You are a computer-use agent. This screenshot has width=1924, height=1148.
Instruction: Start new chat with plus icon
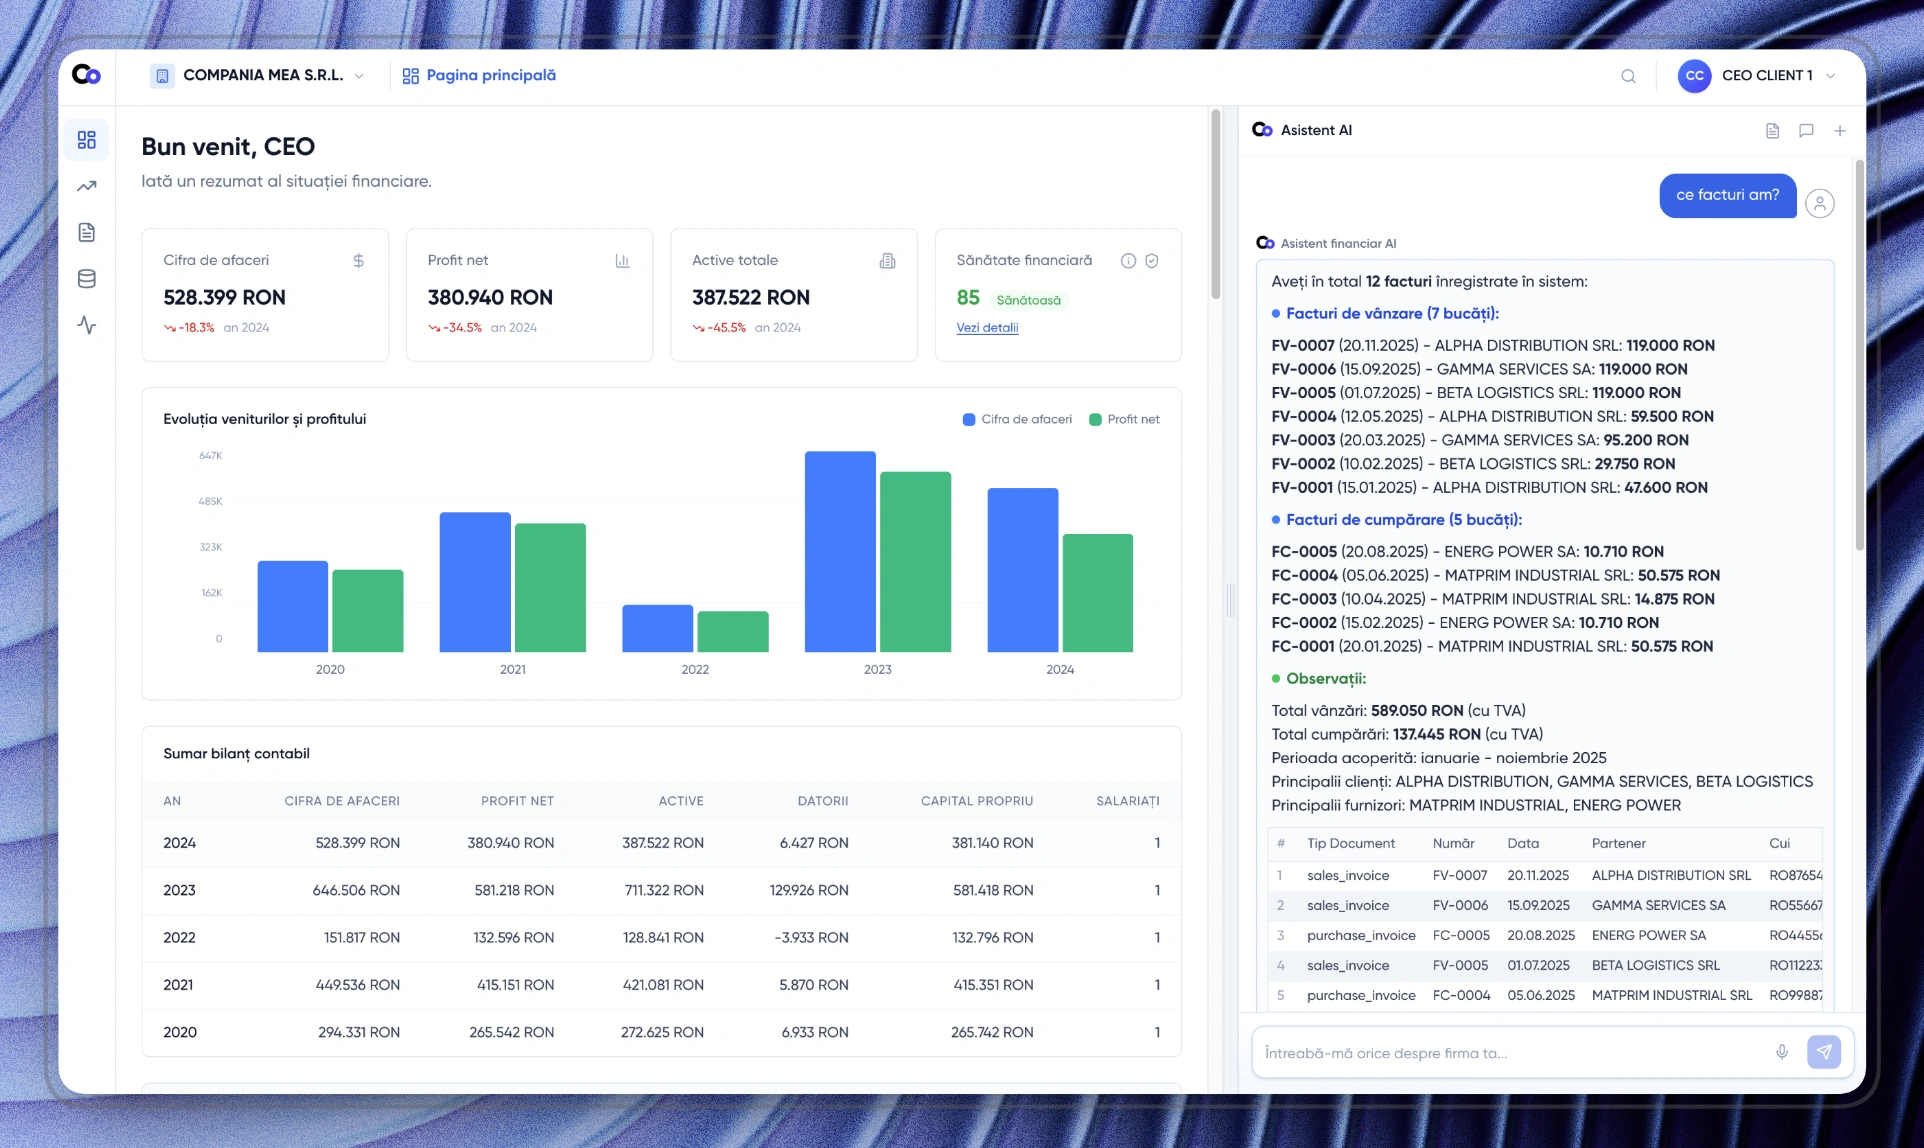click(1839, 130)
